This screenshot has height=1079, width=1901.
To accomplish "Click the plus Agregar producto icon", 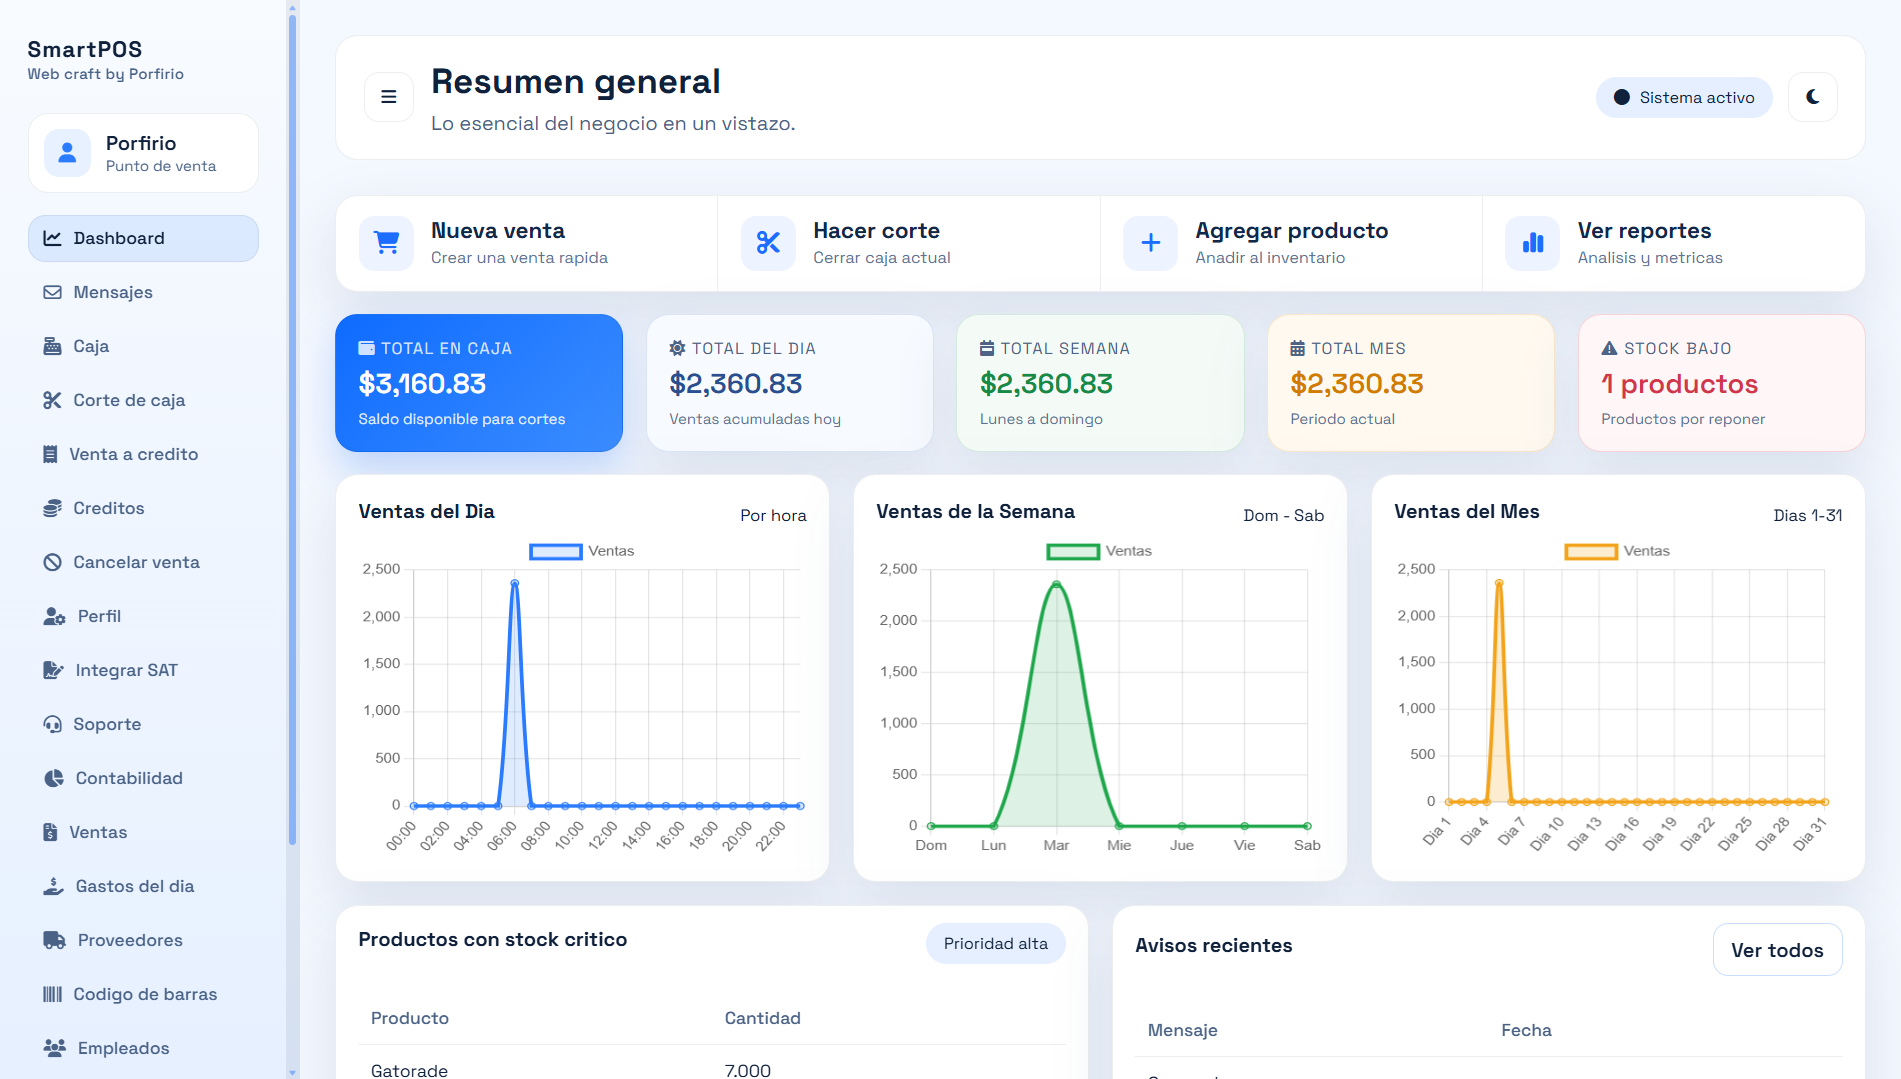I will 1150,243.
